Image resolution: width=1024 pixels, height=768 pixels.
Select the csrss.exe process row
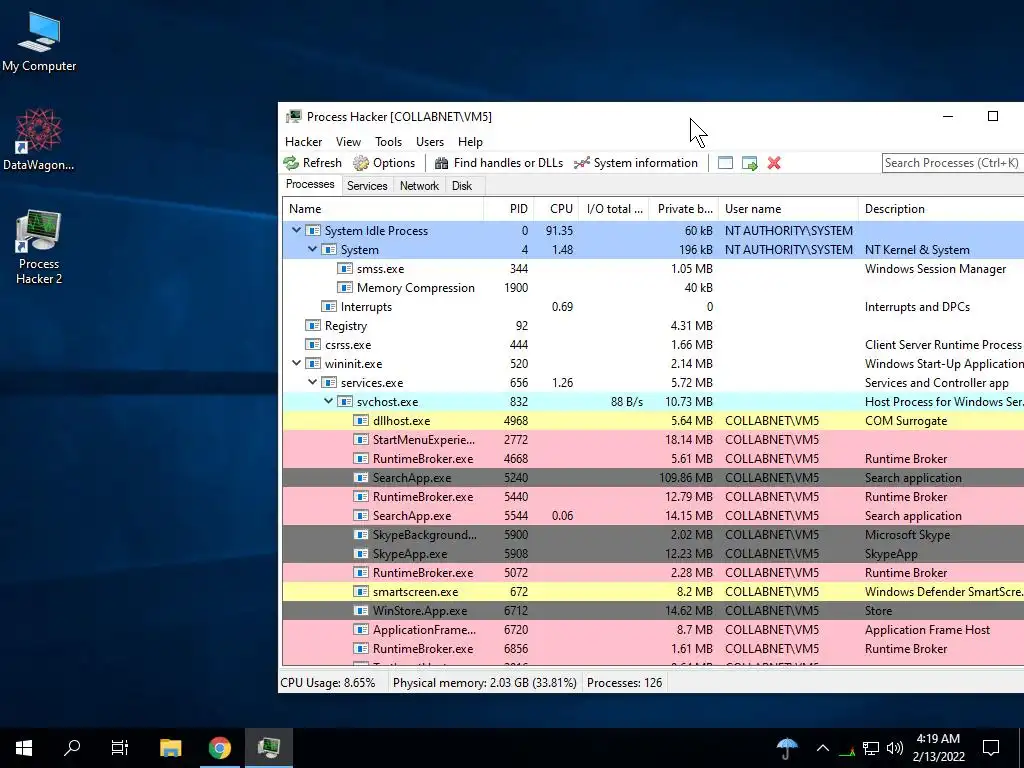pyautogui.click(x=653, y=344)
